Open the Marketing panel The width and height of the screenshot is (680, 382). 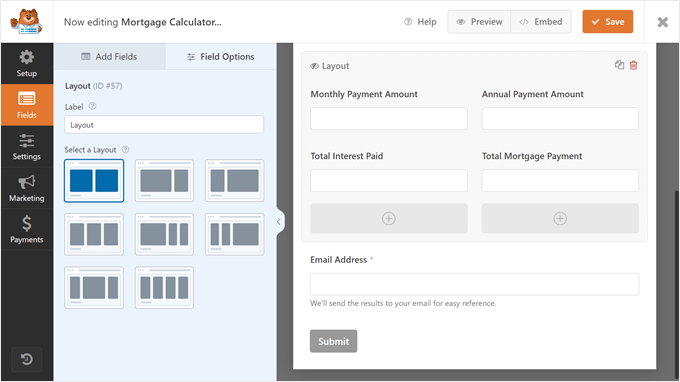pos(26,188)
